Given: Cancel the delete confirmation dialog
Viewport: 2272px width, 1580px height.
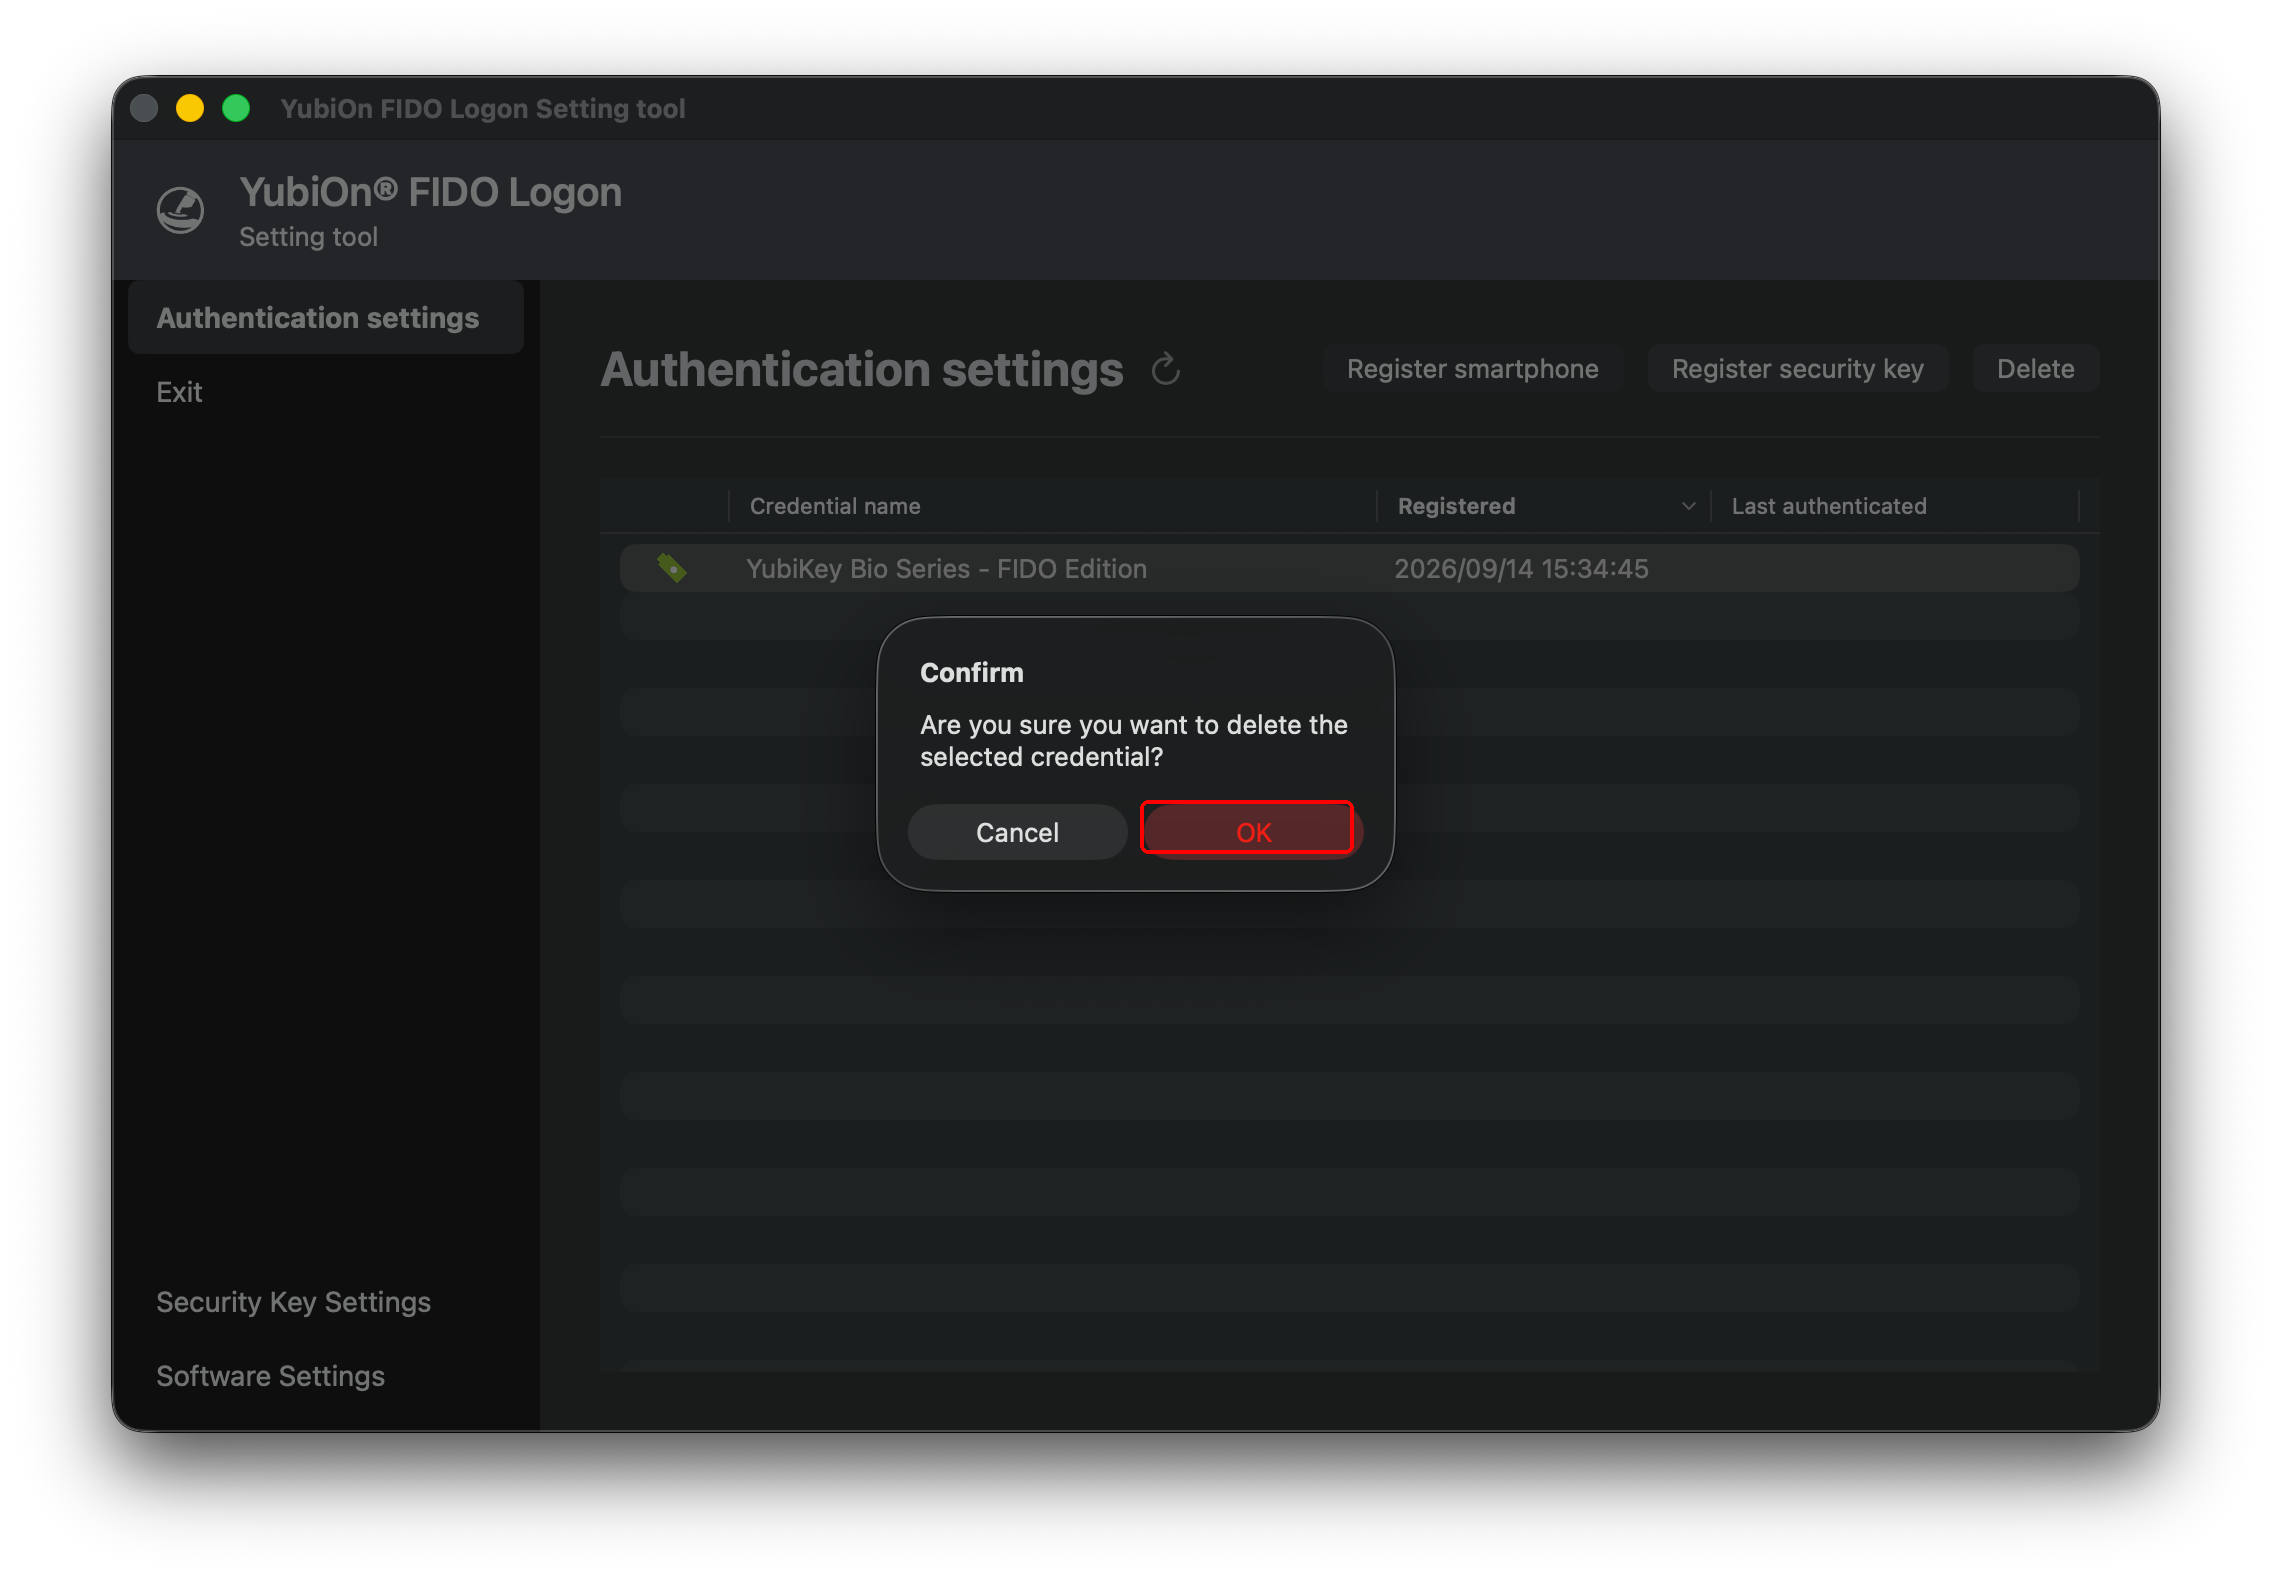Looking at the screenshot, I should click(1017, 832).
